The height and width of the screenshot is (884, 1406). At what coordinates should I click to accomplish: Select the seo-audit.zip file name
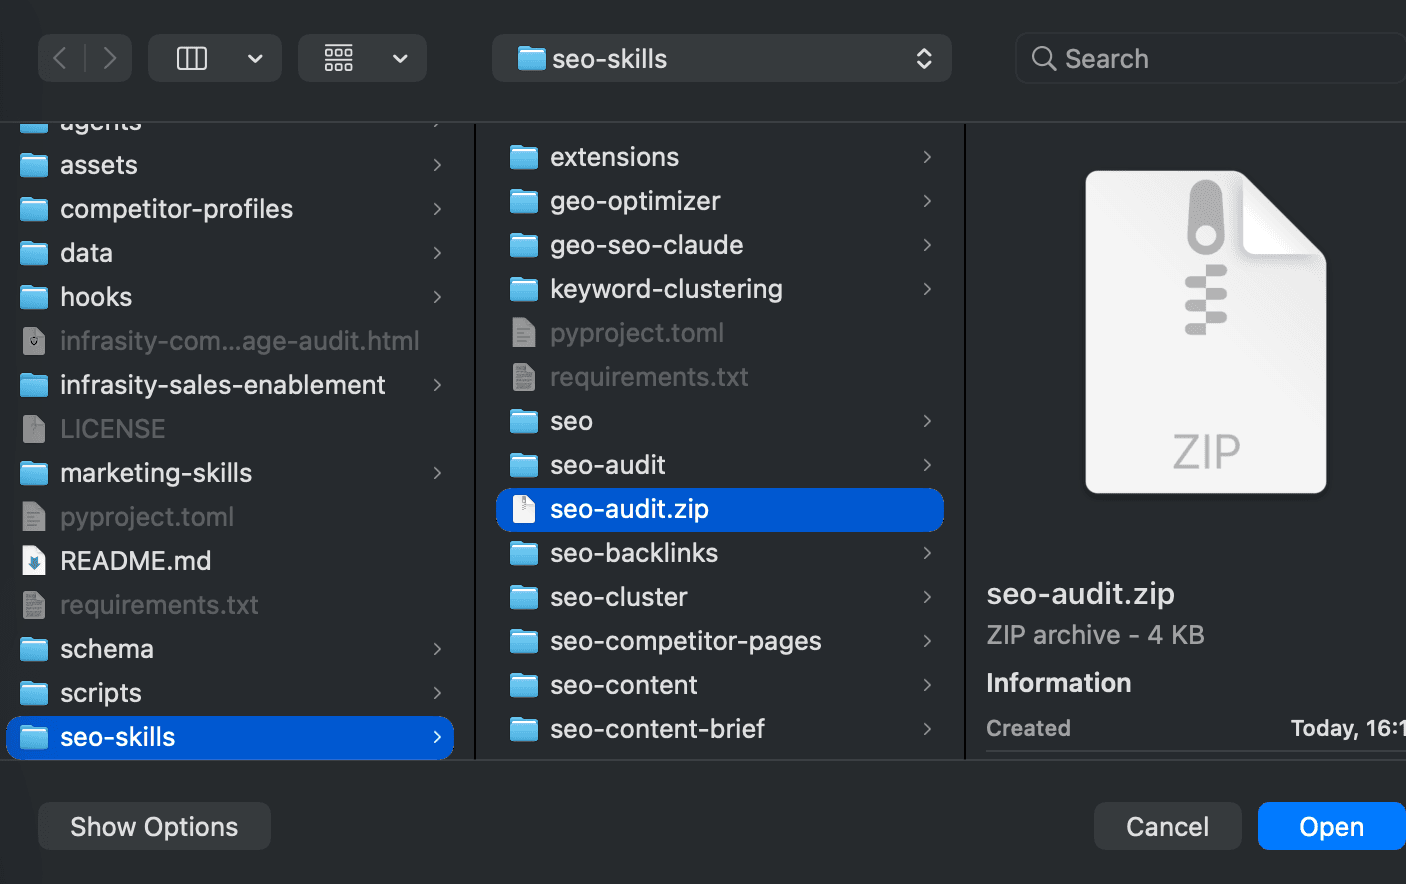tap(629, 509)
